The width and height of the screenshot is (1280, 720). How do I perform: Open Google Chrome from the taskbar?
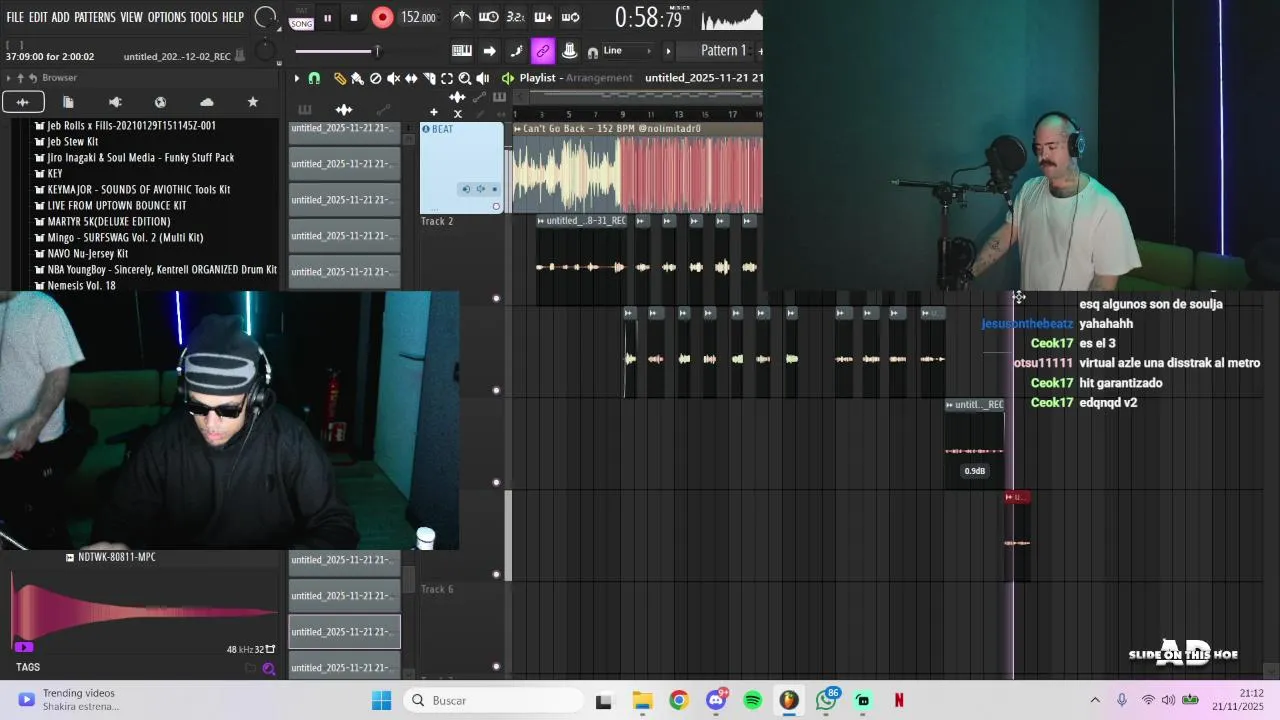point(679,701)
